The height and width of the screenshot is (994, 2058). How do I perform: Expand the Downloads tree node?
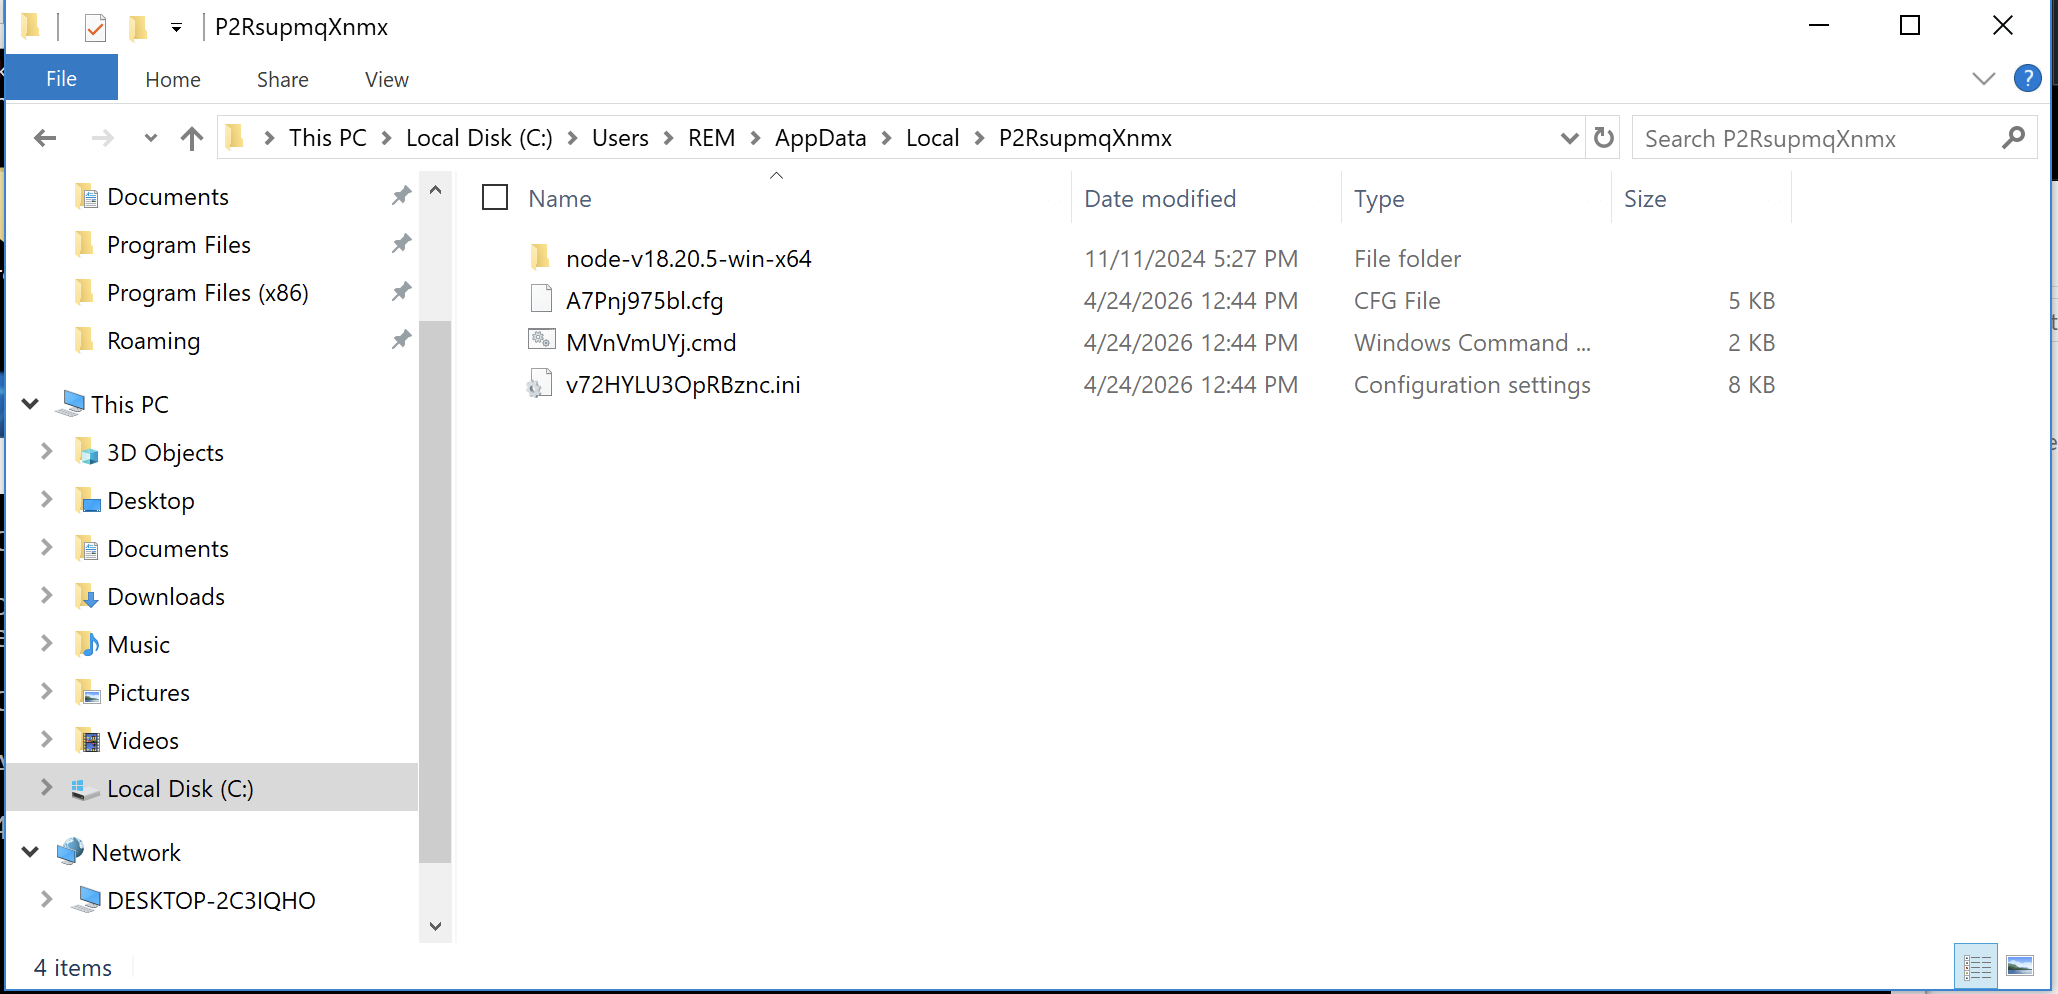pyautogui.click(x=46, y=595)
